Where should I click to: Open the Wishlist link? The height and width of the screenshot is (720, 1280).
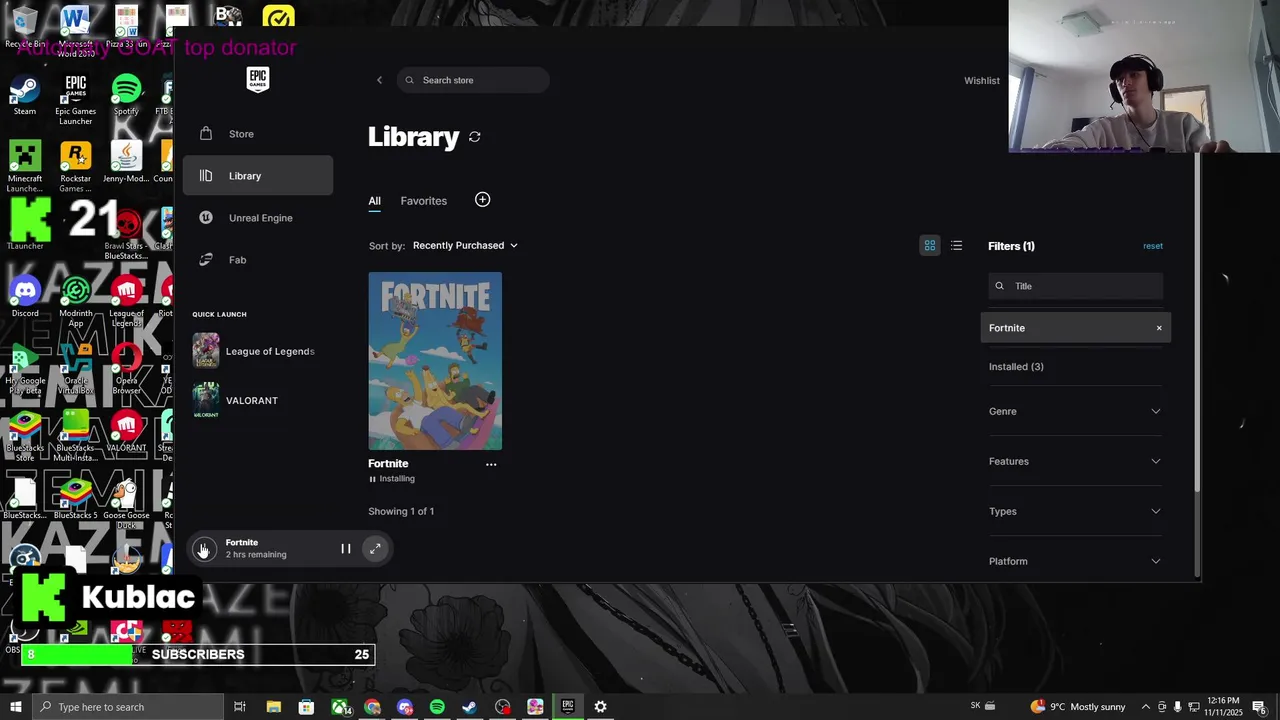[x=982, y=80]
